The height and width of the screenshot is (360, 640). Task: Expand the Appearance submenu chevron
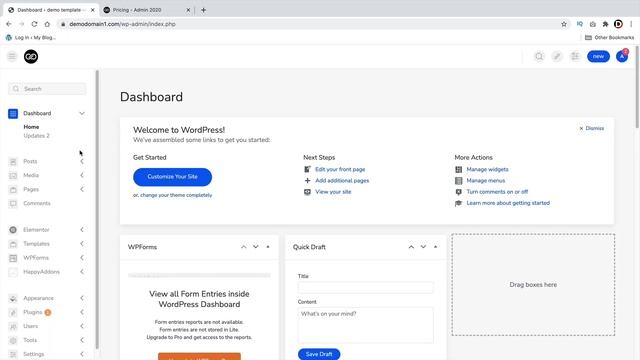click(x=82, y=298)
